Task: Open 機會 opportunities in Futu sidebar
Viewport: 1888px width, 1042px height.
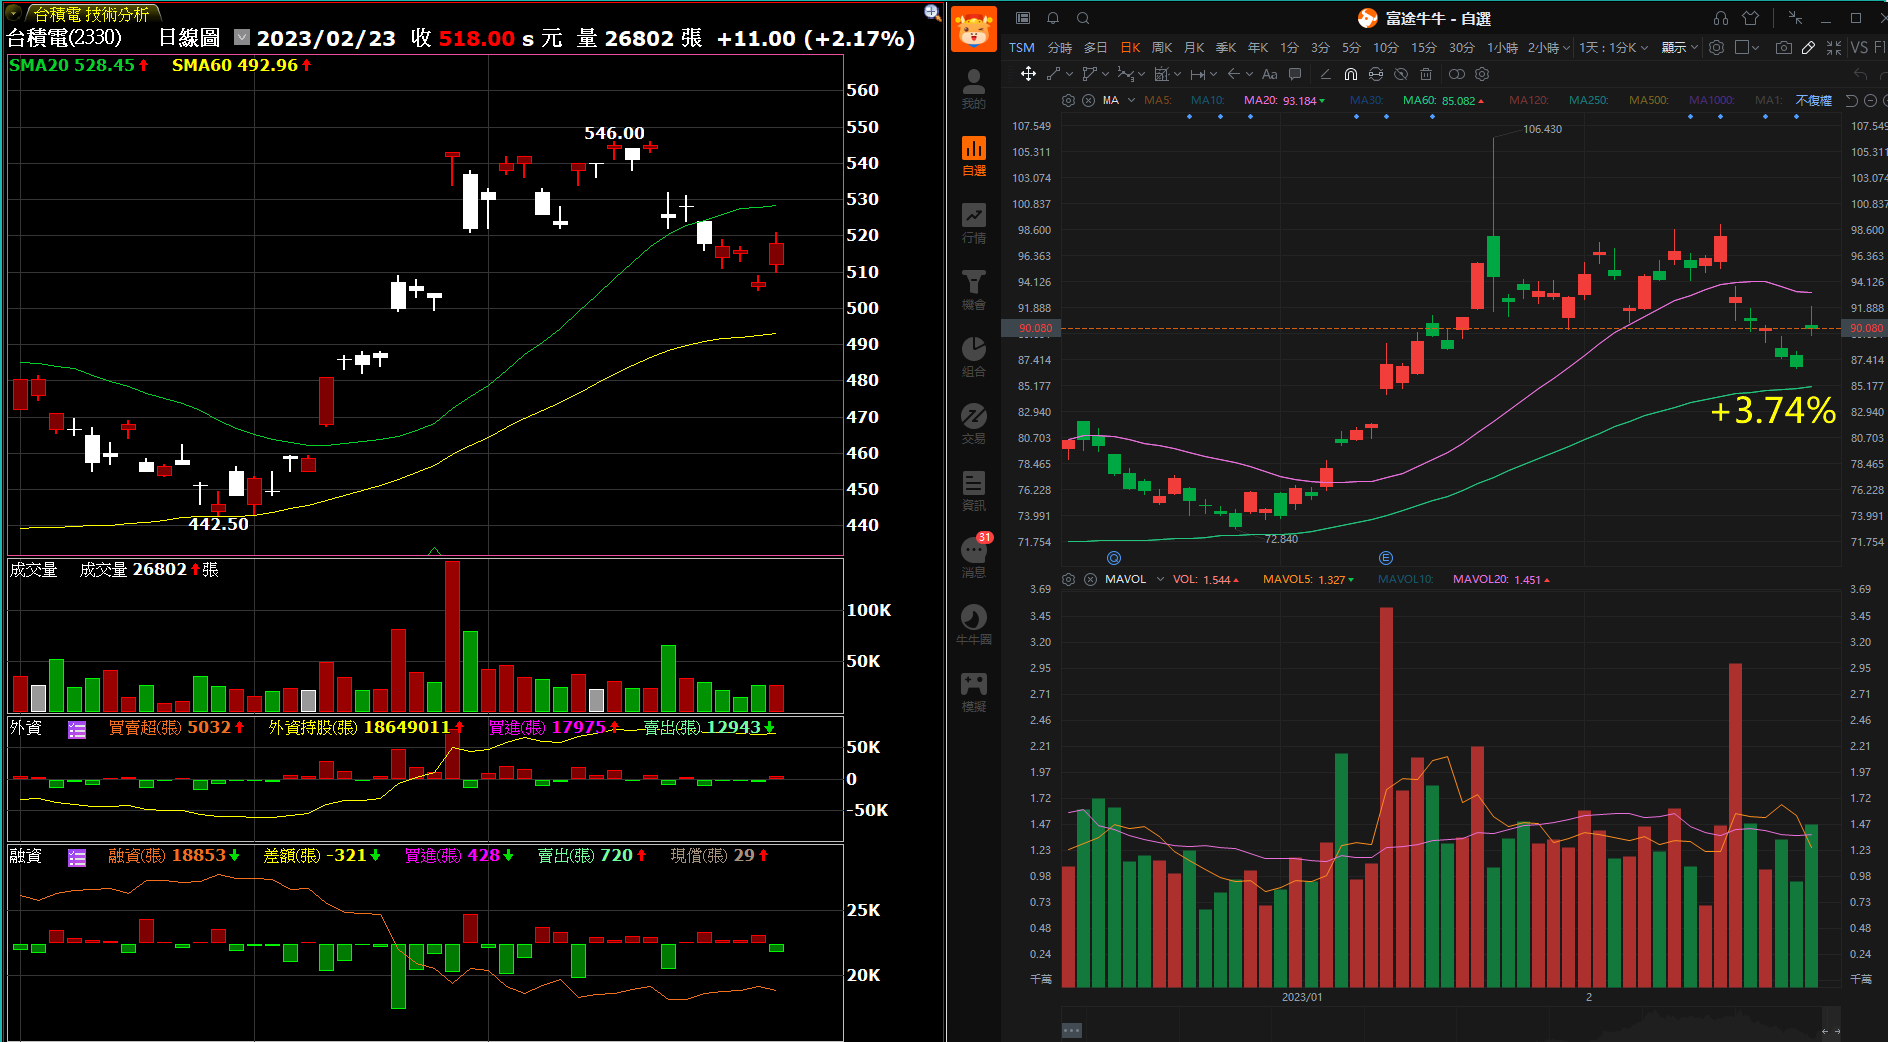Action: point(973,289)
